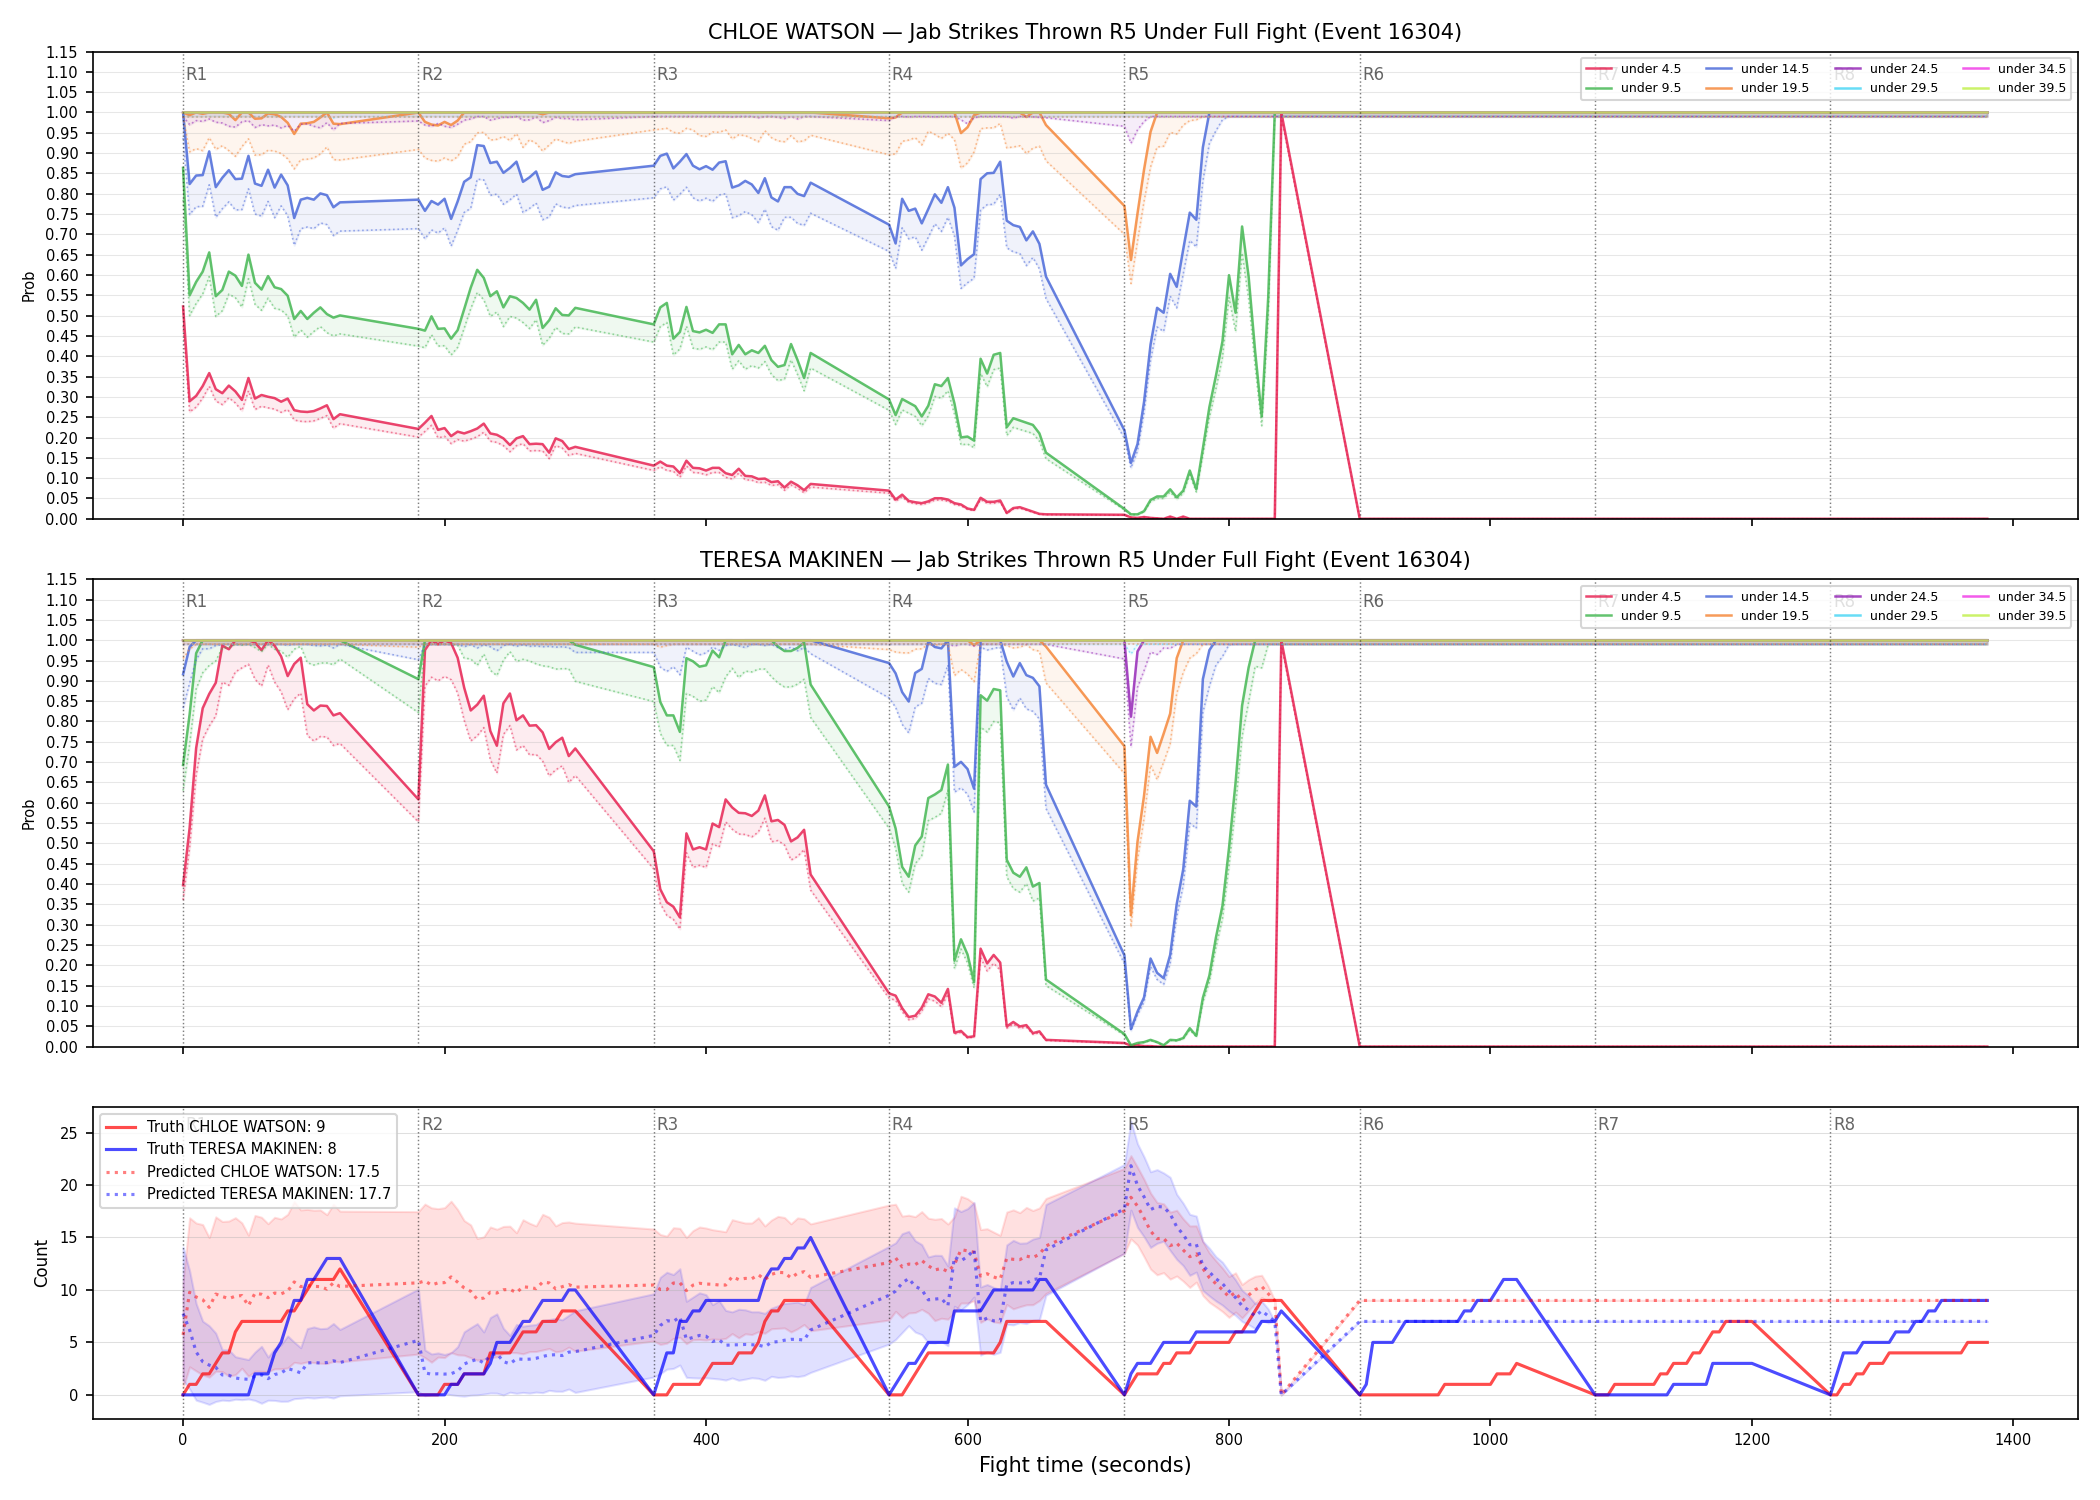Click the R4 marker in the Count chart
The width and height of the screenshot is (2100, 1500).
pyautogui.click(x=902, y=1124)
